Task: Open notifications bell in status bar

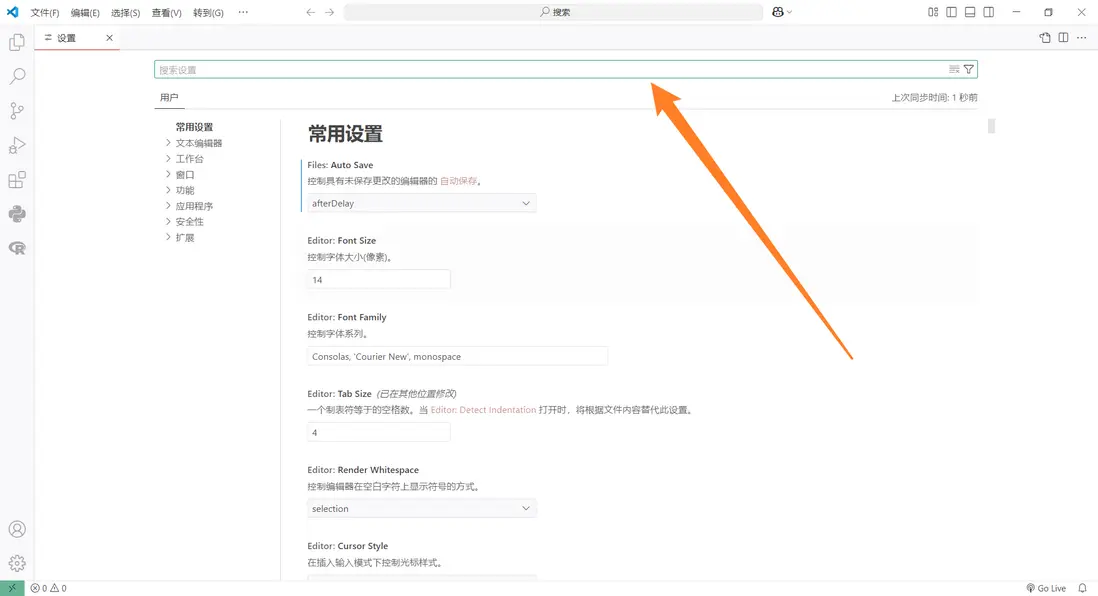Action: pyautogui.click(x=1083, y=588)
